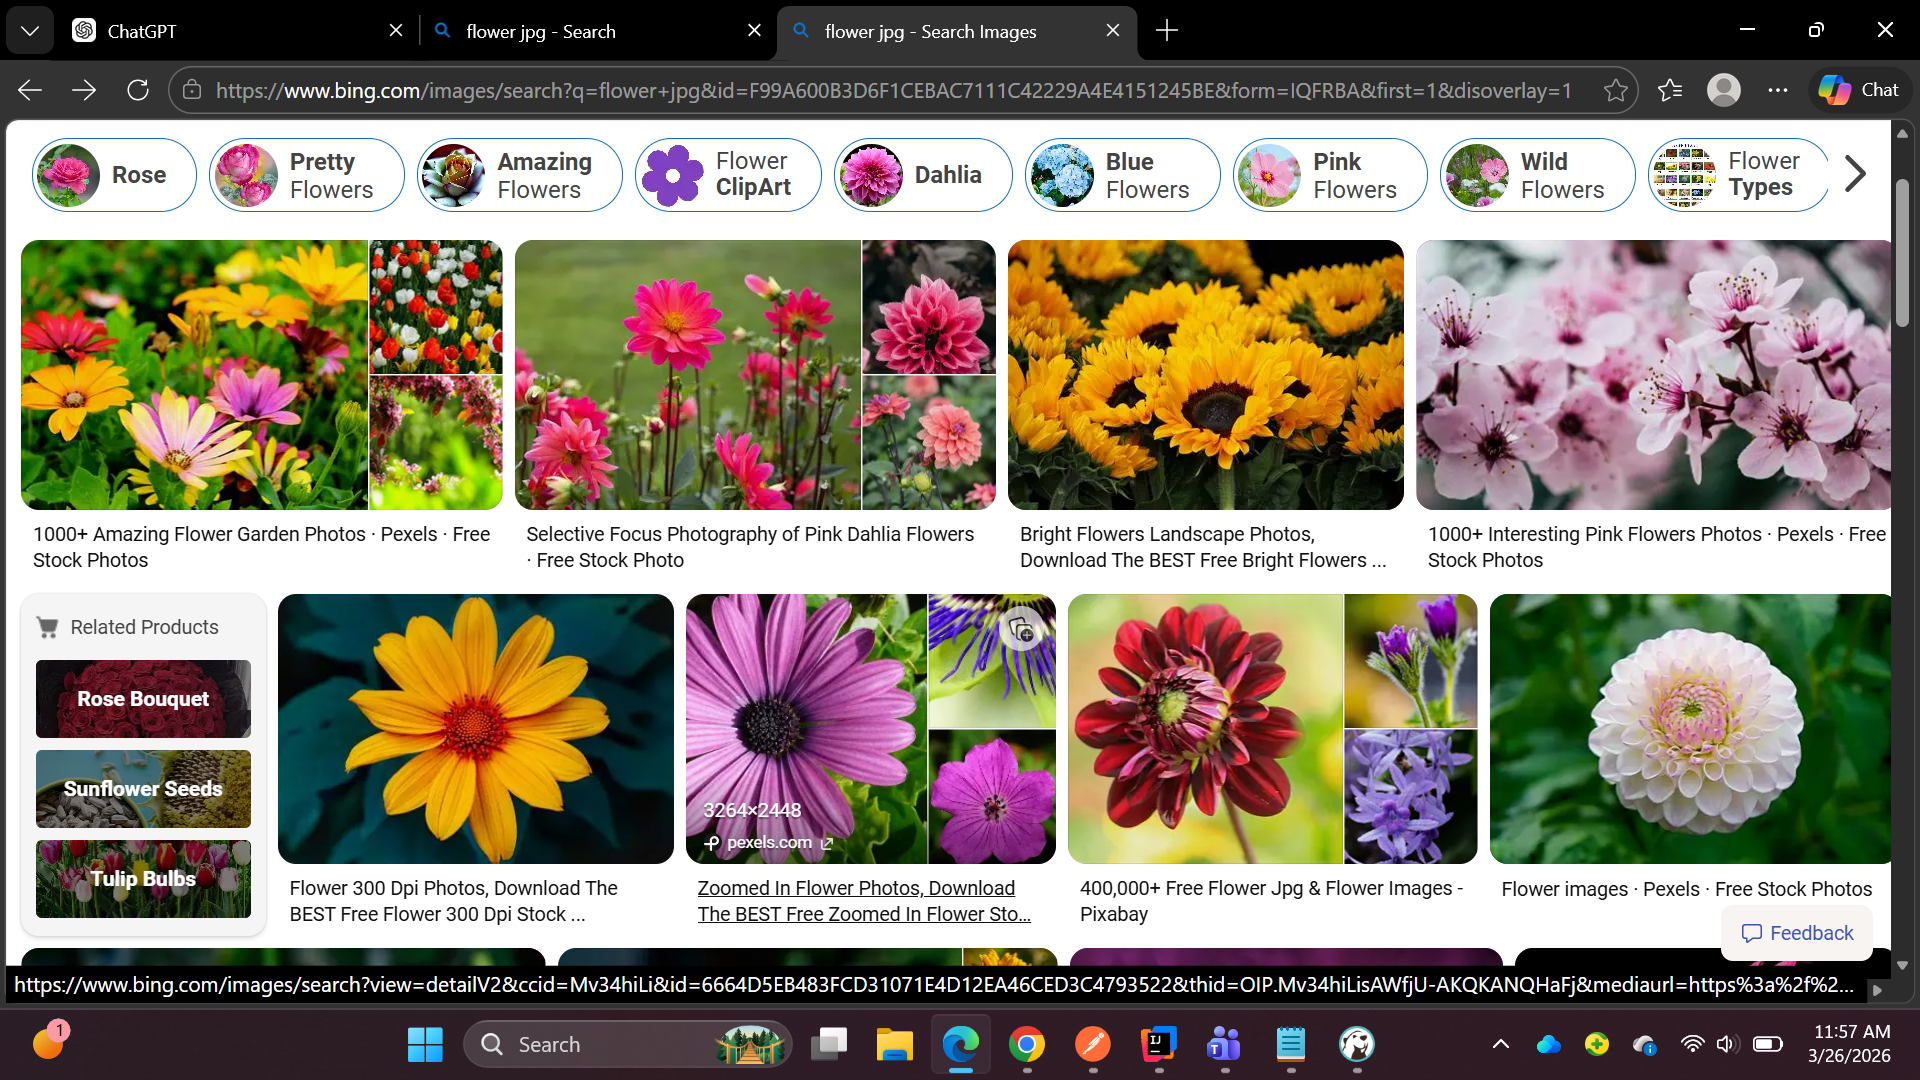The height and width of the screenshot is (1080, 1920).
Task: Go back with the browser back arrow
Action: click(30, 91)
